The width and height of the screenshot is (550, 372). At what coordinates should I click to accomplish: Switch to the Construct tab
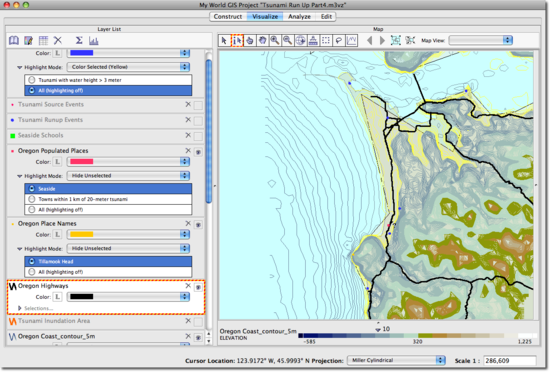[228, 16]
